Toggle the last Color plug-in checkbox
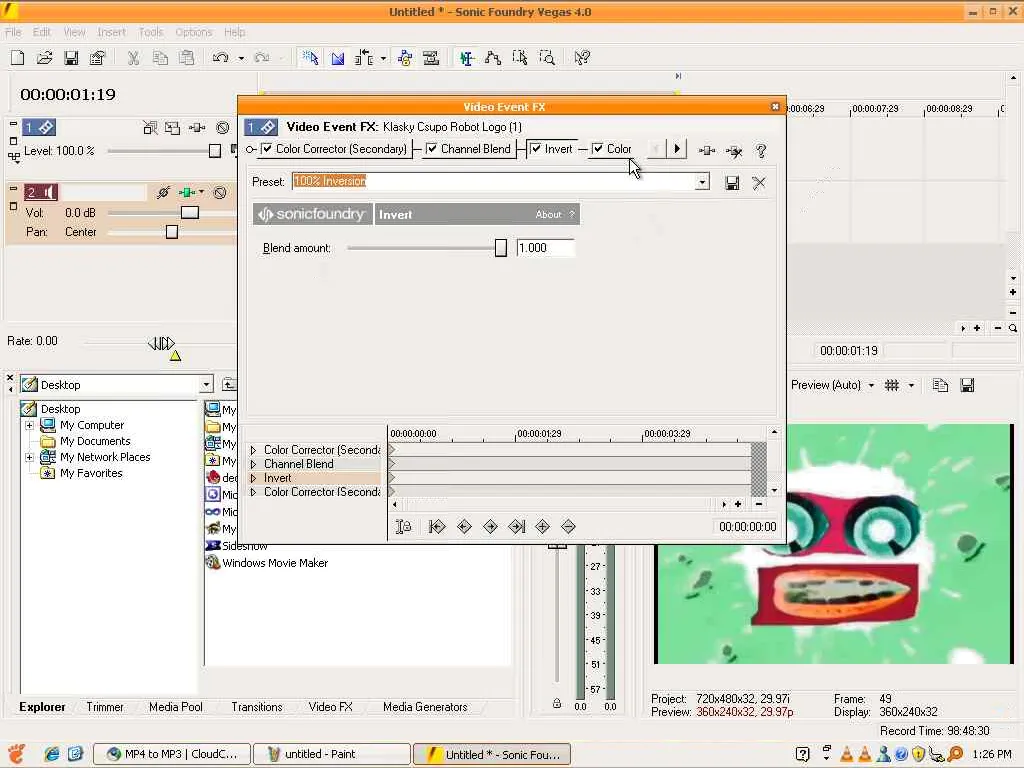This screenshot has width=1024, height=768. coord(598,149)
